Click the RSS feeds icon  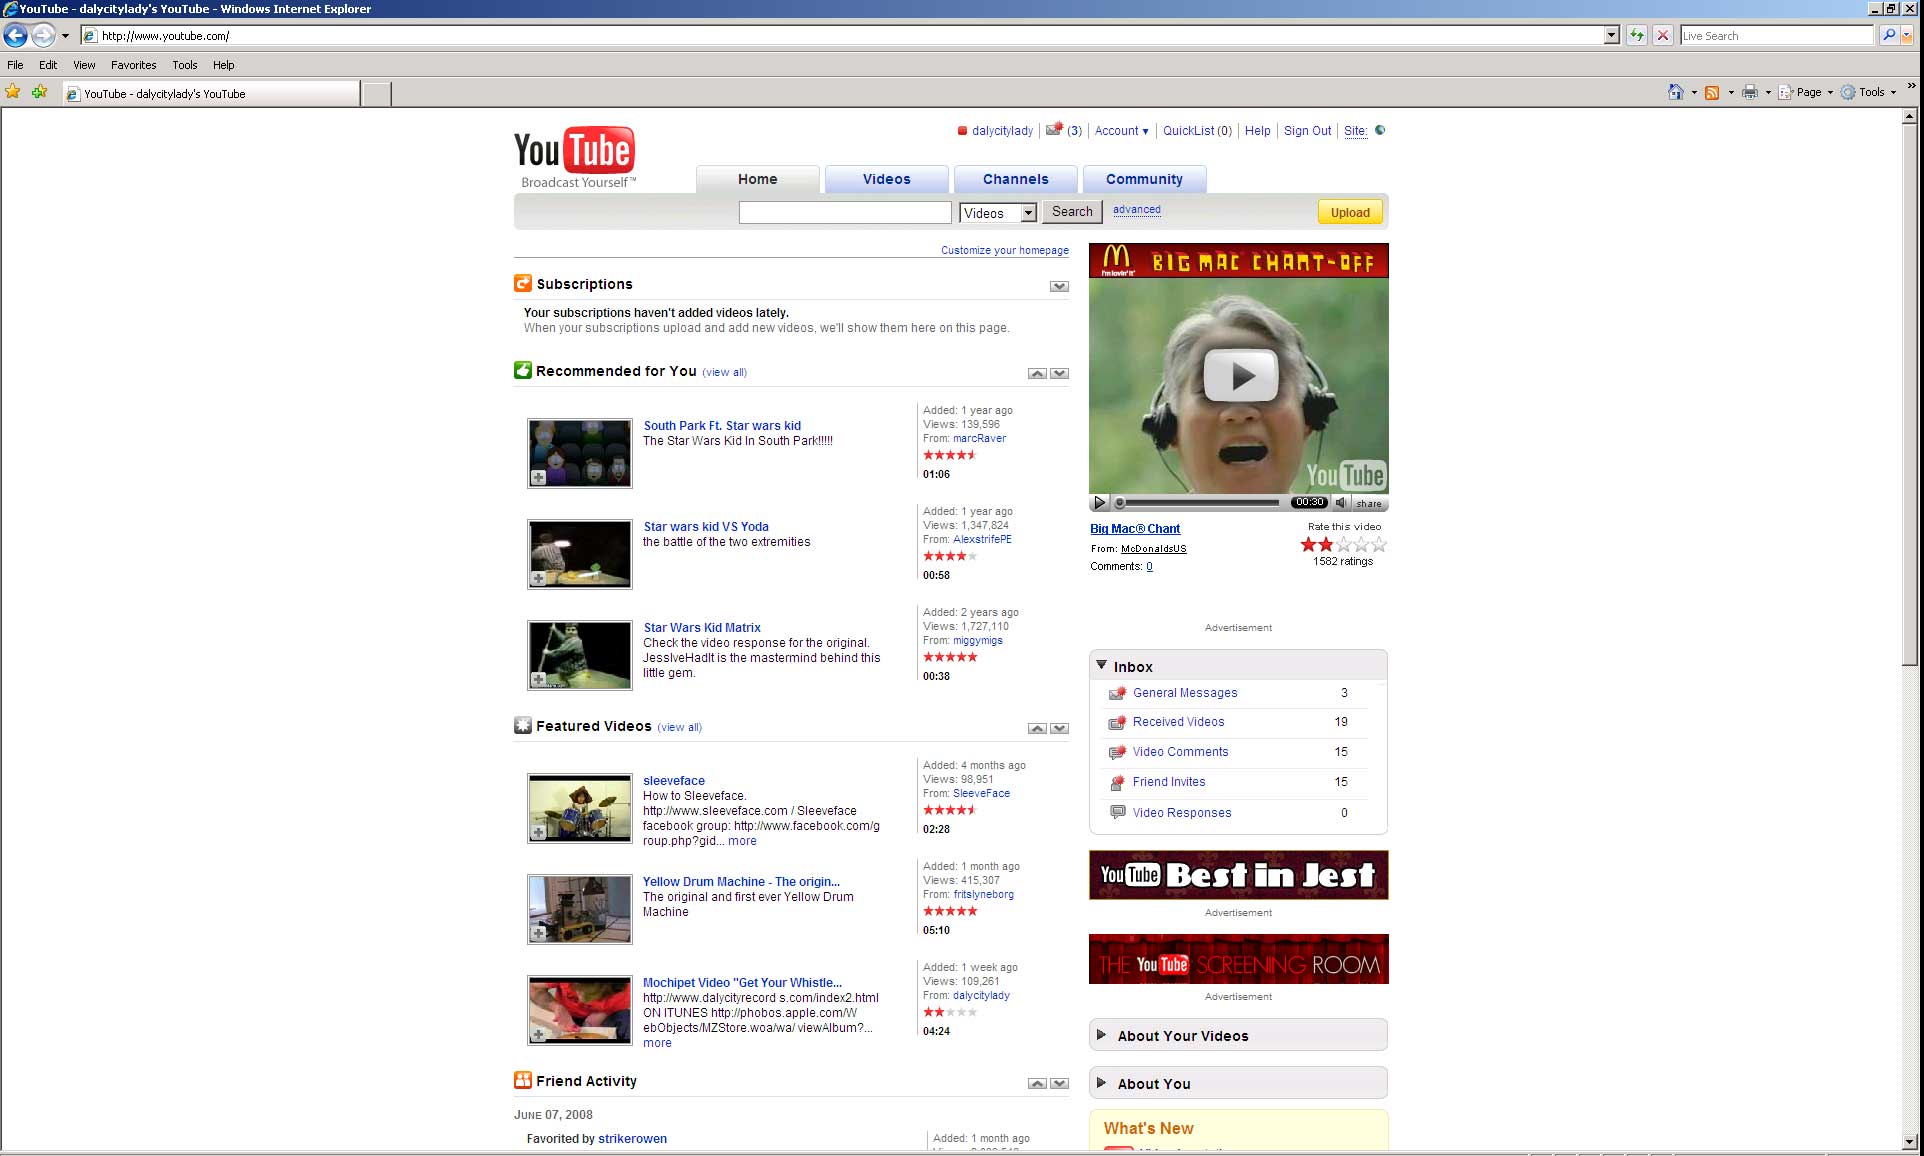pos(1712,92)
